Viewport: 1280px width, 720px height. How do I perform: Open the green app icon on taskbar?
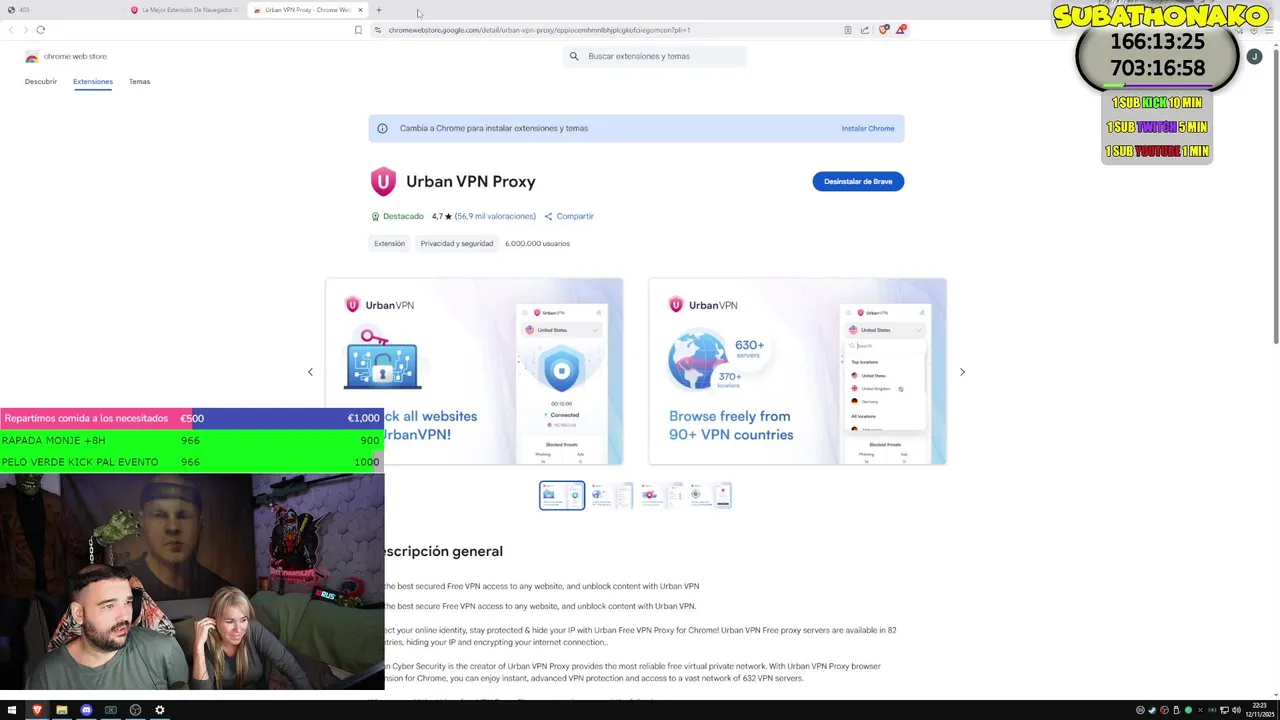tap(111, 710)
